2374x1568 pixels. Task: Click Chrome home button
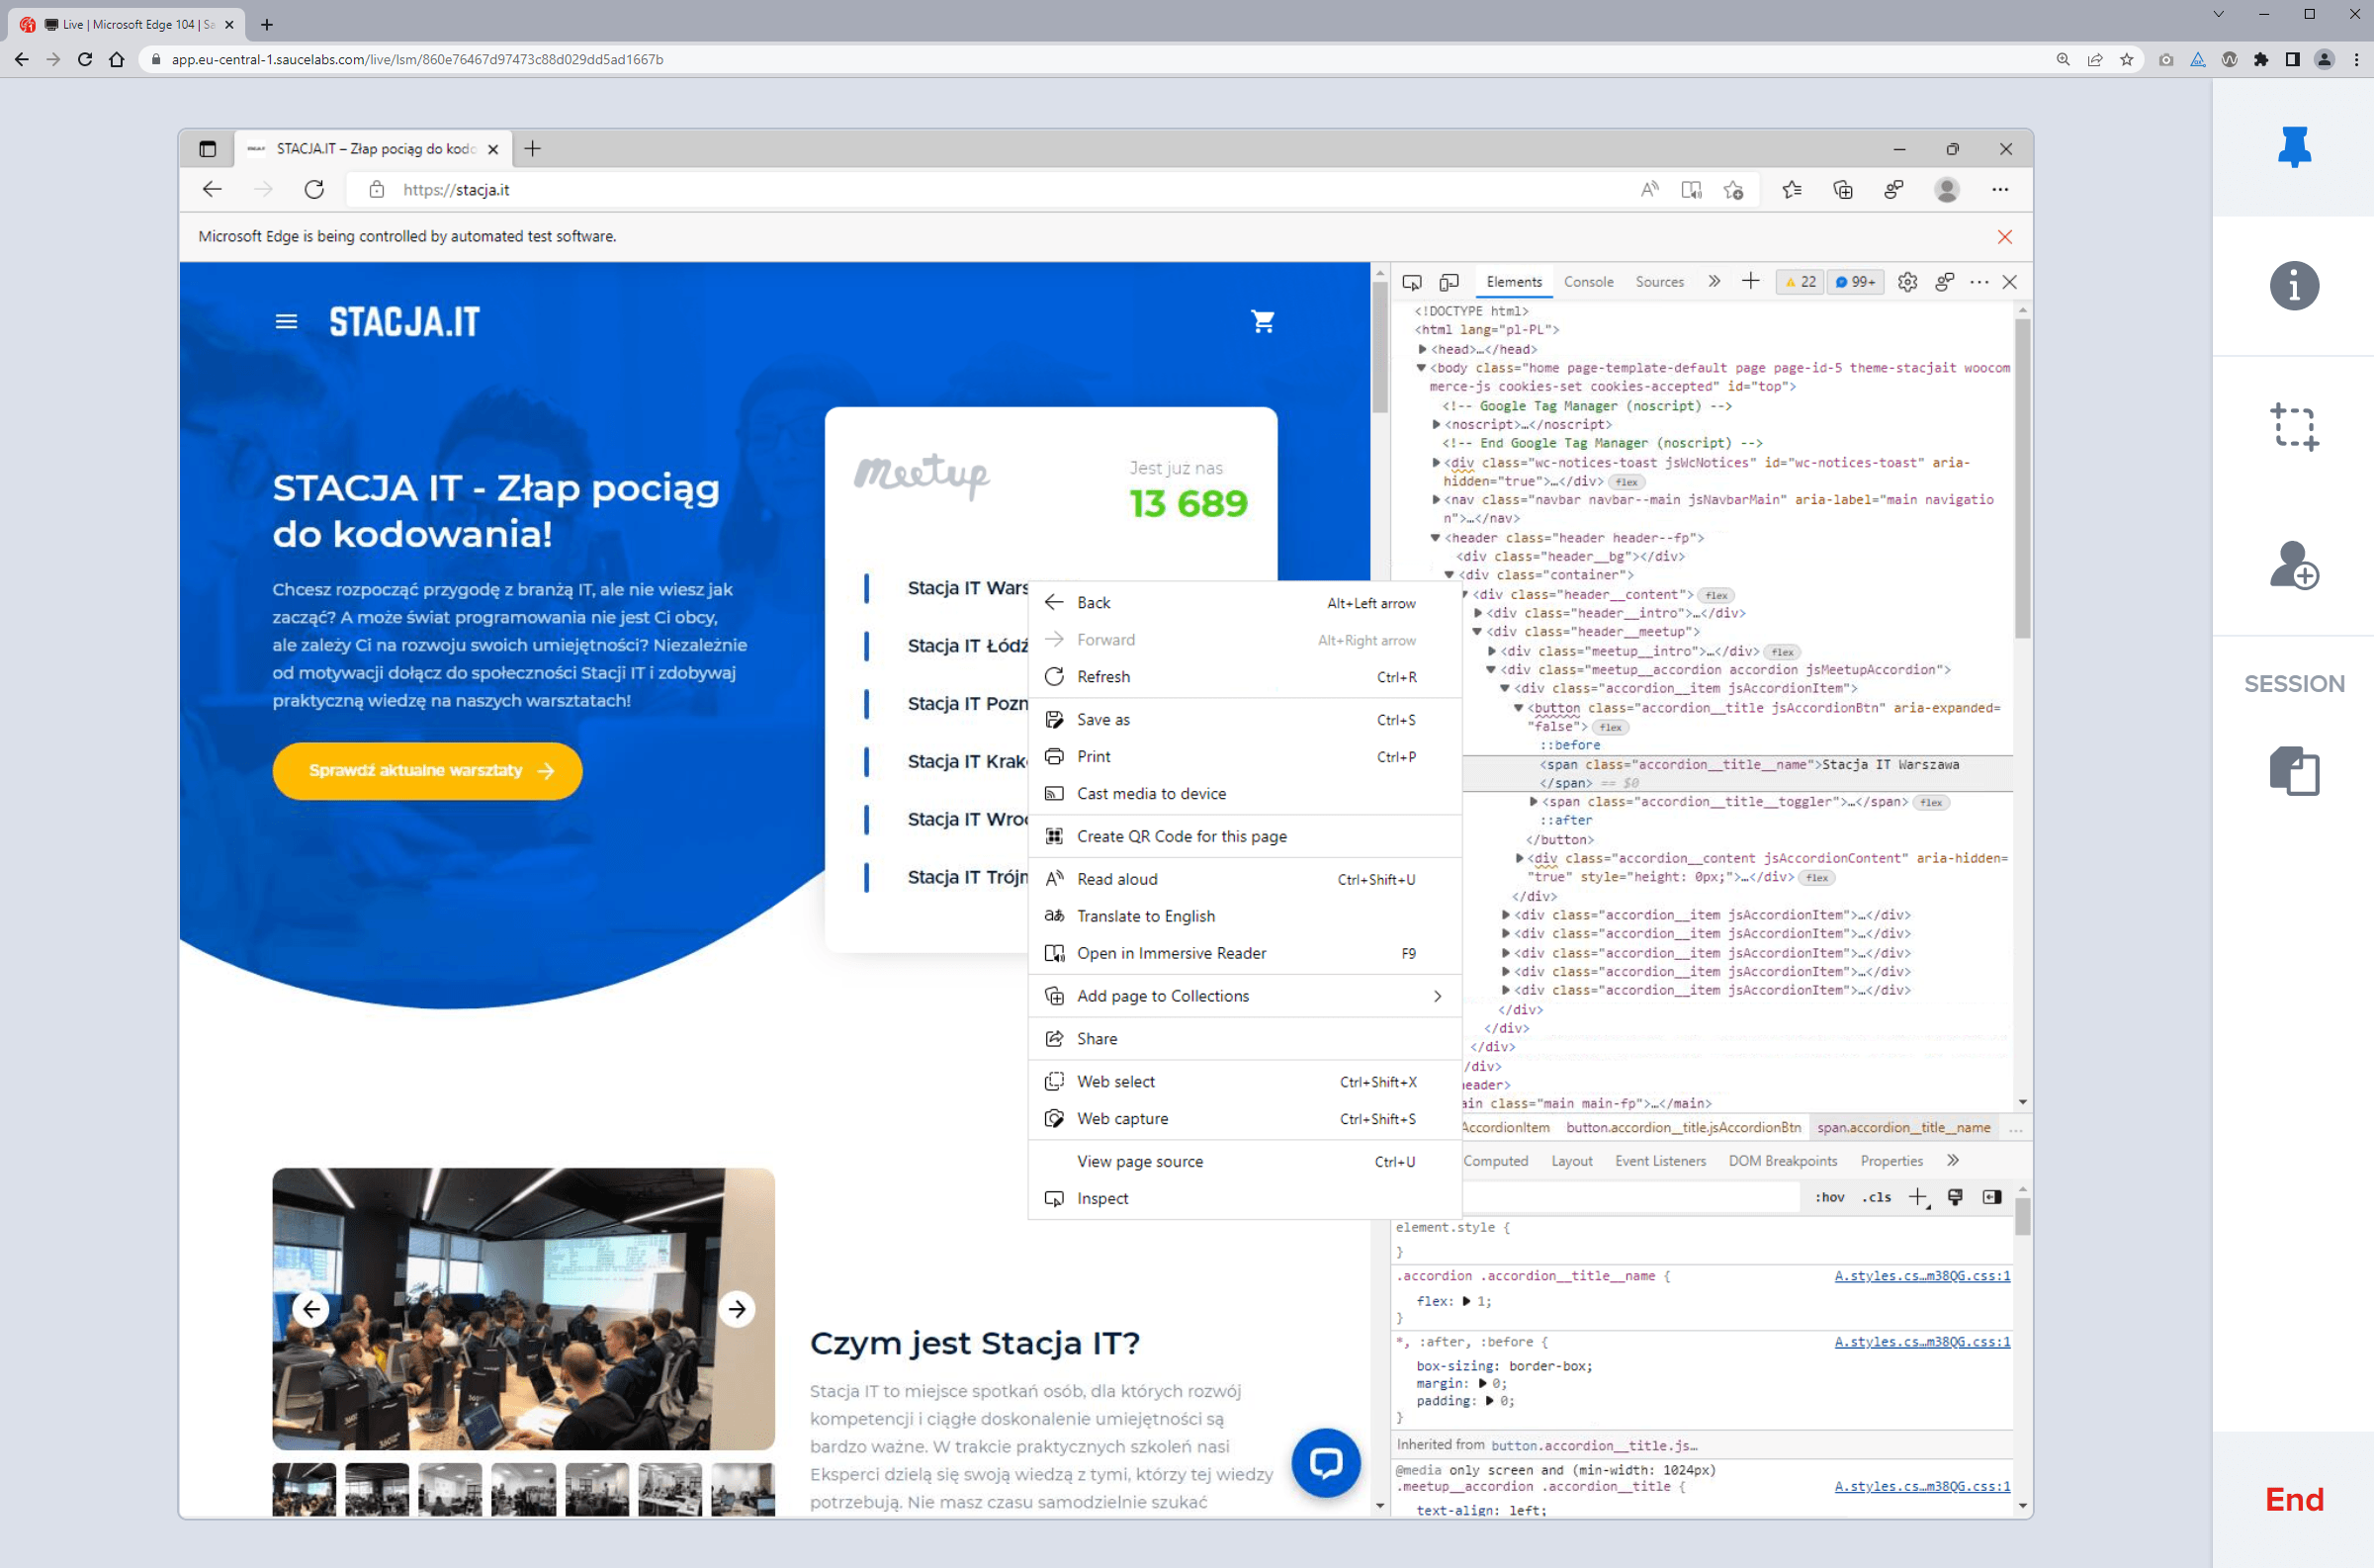coord(117,59)
